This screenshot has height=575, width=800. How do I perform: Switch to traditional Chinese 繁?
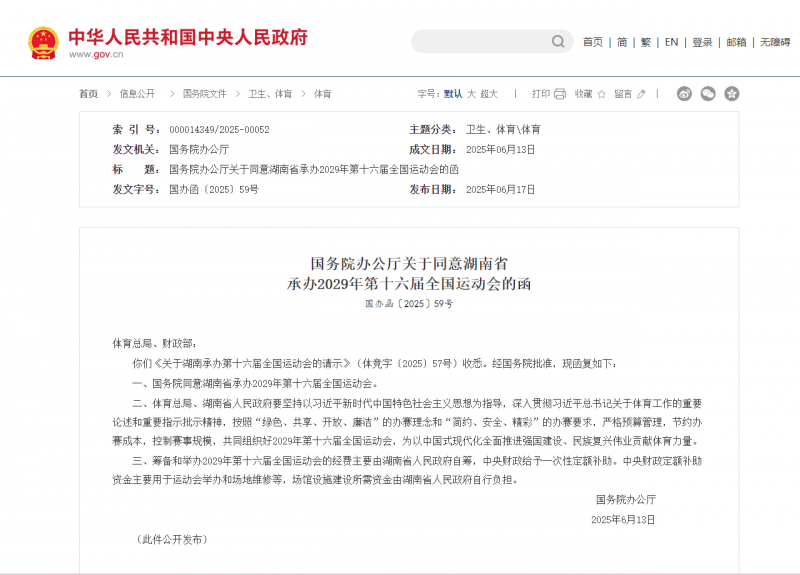tap(646, 42)
